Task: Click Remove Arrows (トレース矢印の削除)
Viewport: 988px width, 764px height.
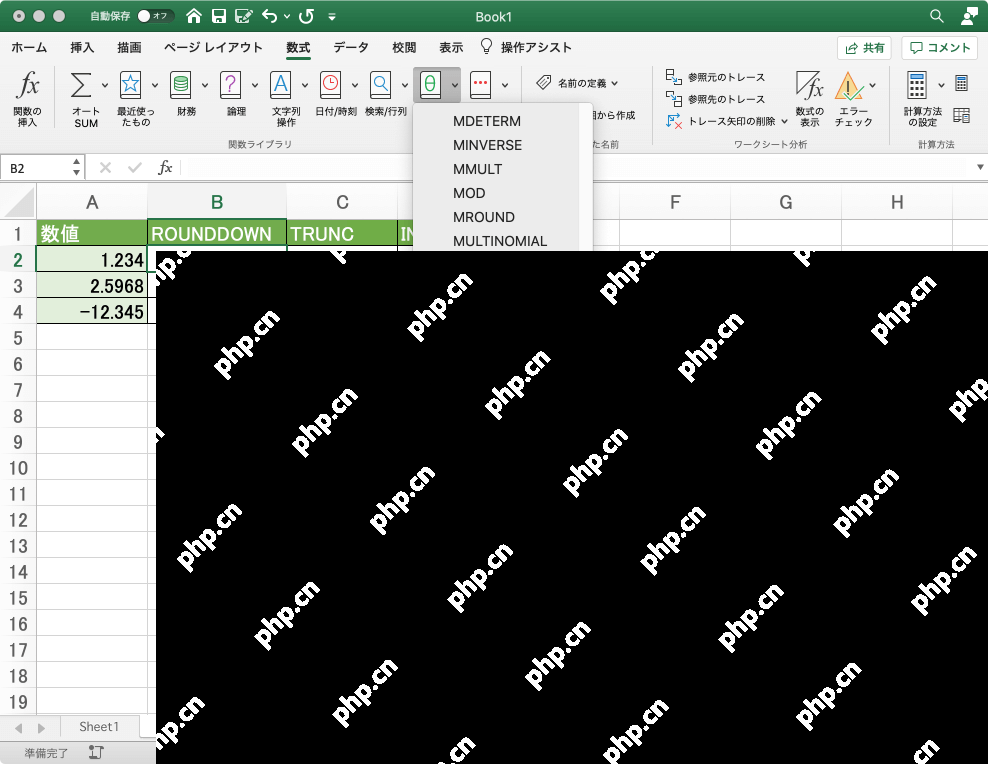Action: [721, 121]
